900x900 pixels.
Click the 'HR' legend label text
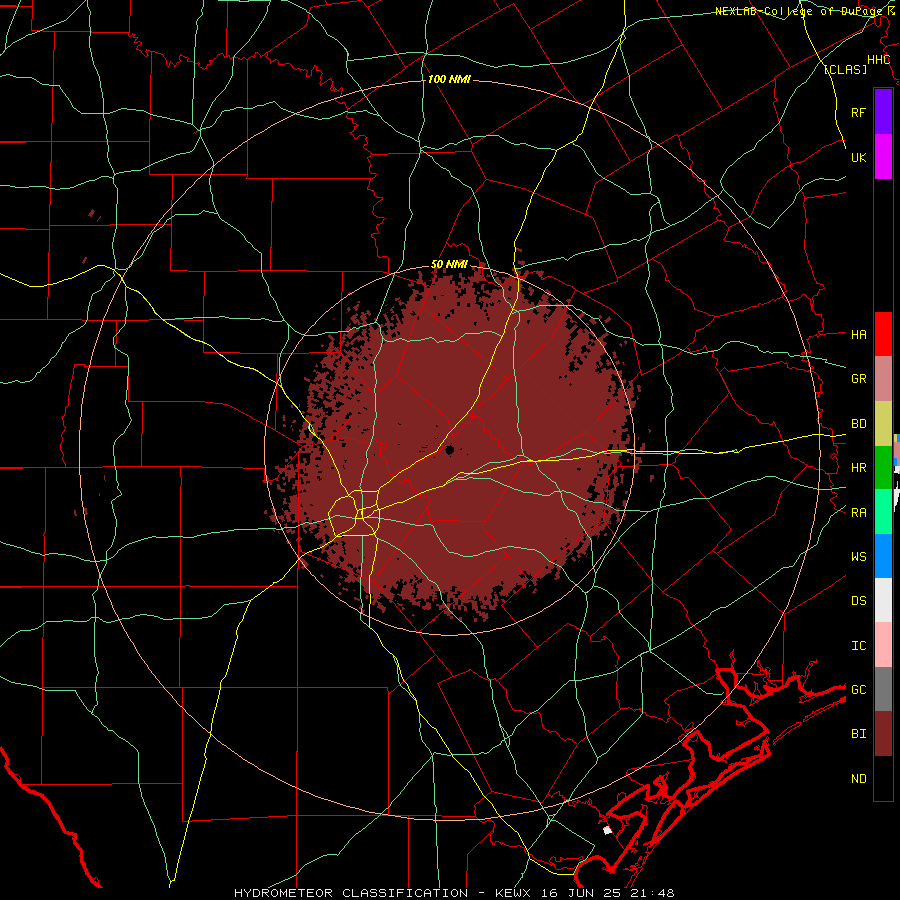coord(858,468)
